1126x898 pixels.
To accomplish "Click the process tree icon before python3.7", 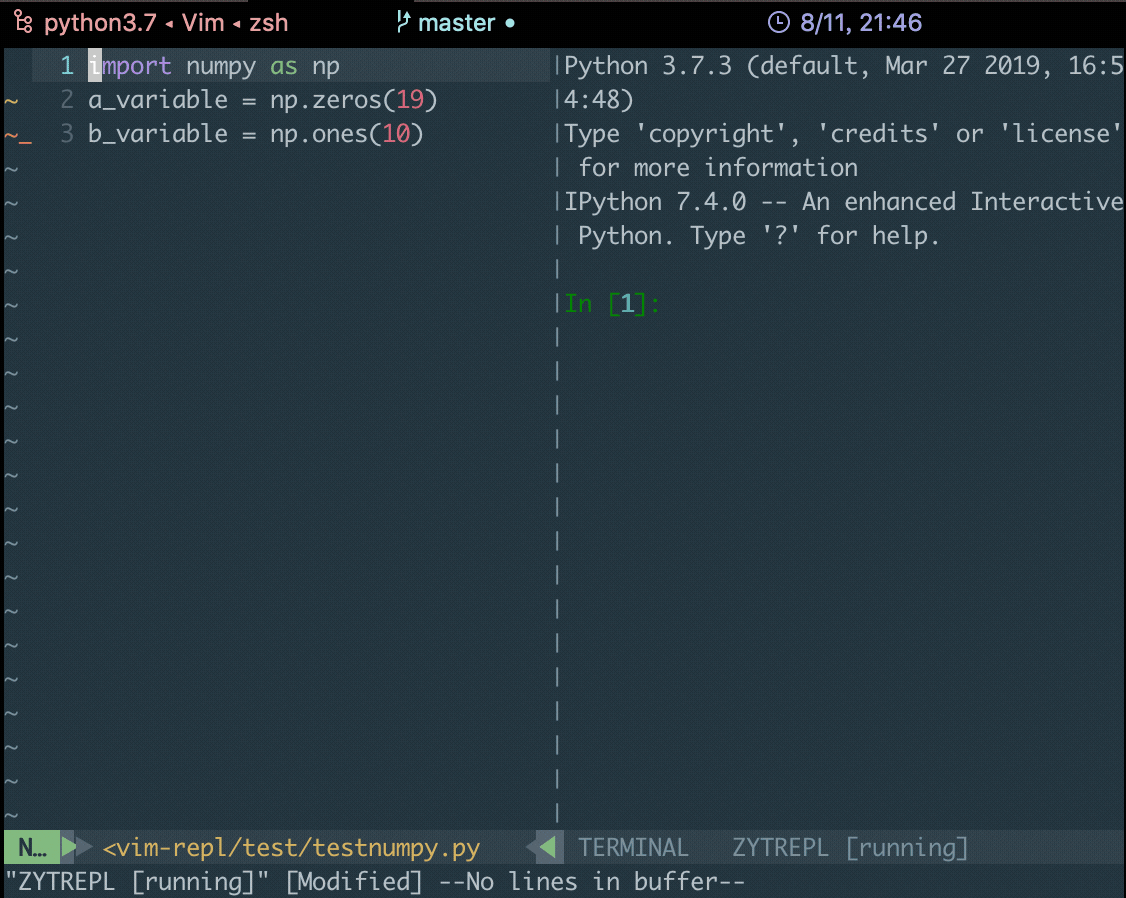I will 23,22.
